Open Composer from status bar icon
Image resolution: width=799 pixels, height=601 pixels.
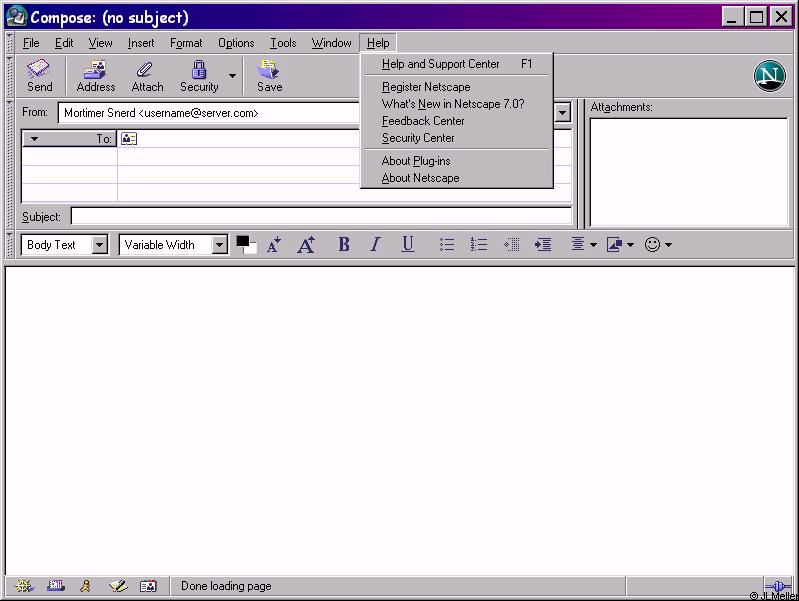click(x=118, y=586)
